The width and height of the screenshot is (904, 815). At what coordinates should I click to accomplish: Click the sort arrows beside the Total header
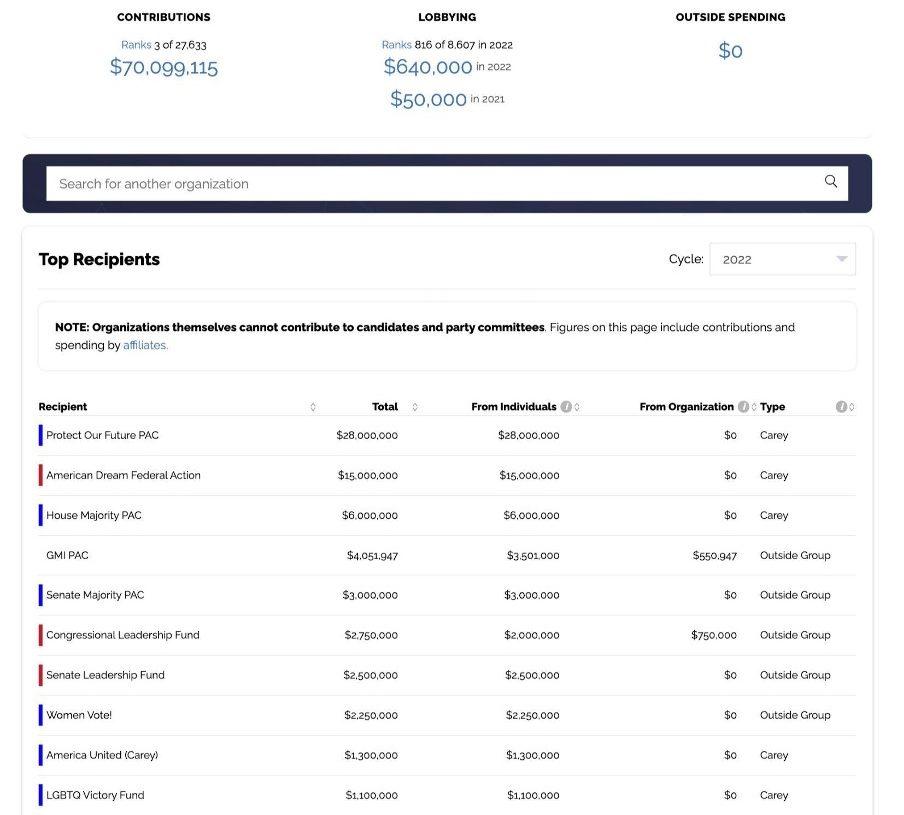[x=415, y=407]
